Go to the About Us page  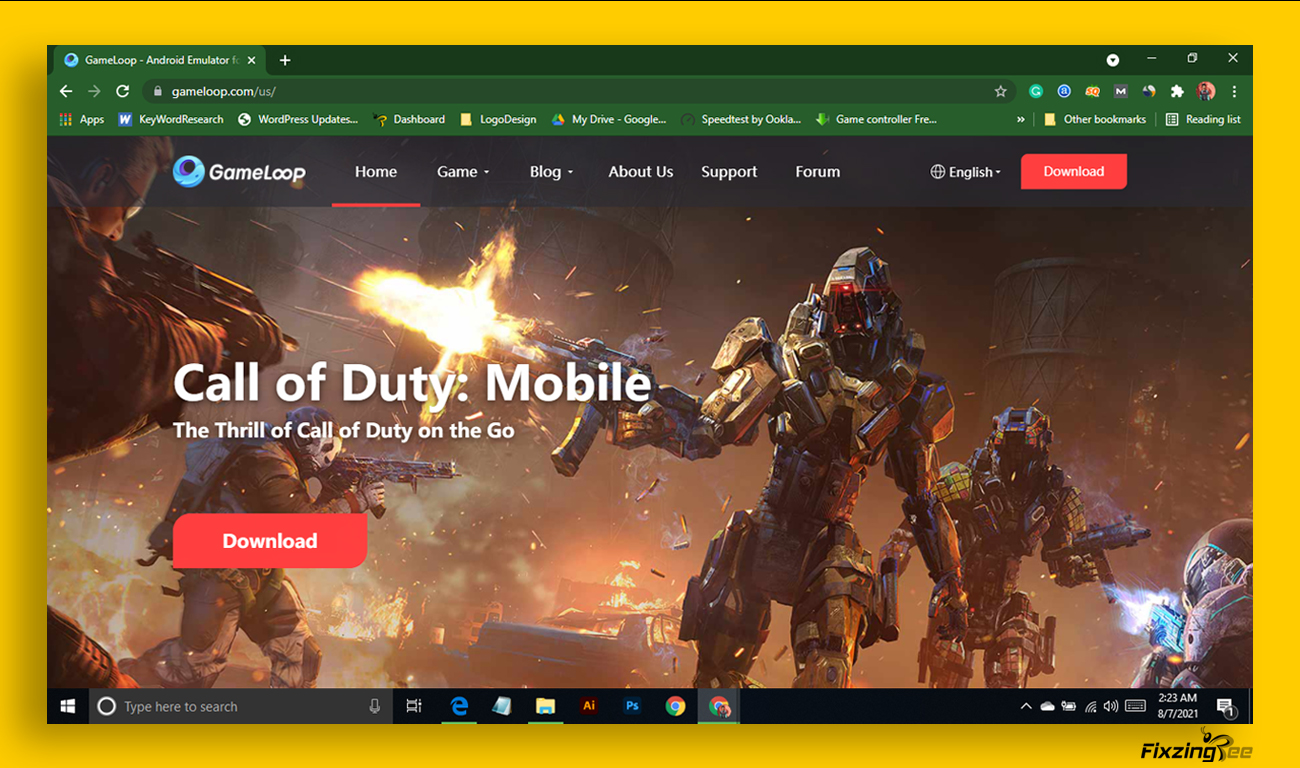coord(640,172)
